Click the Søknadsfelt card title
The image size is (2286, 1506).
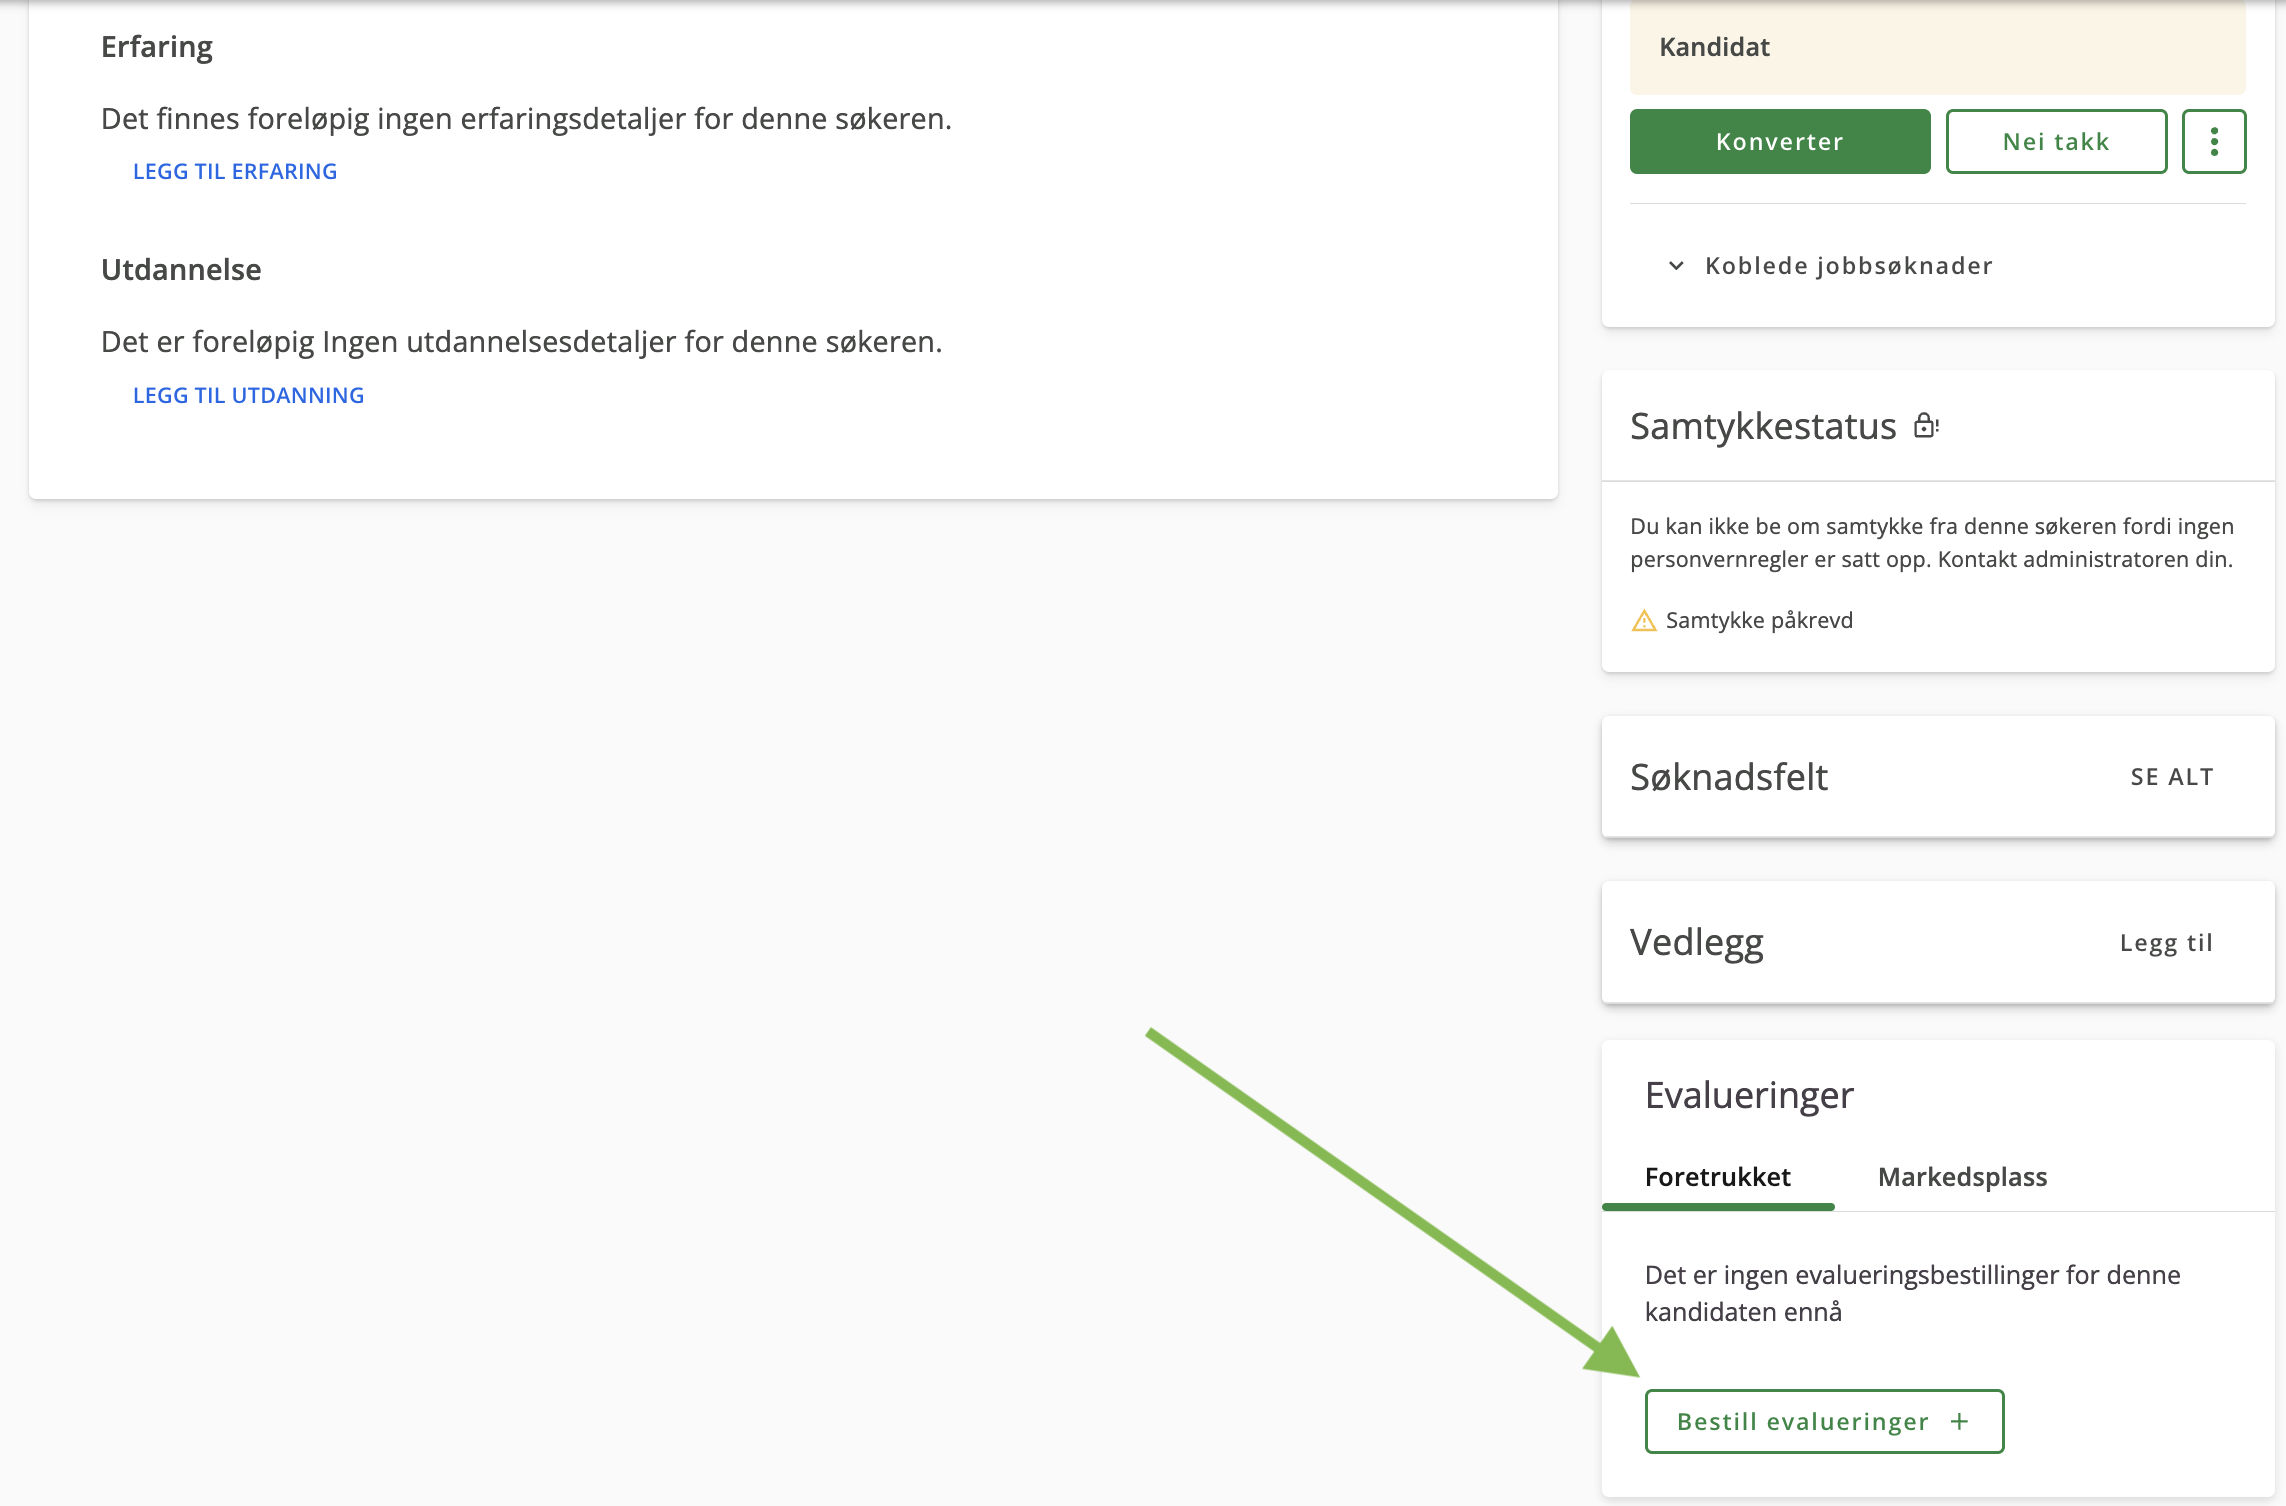pyautogui.click(x=1729, y=777)
